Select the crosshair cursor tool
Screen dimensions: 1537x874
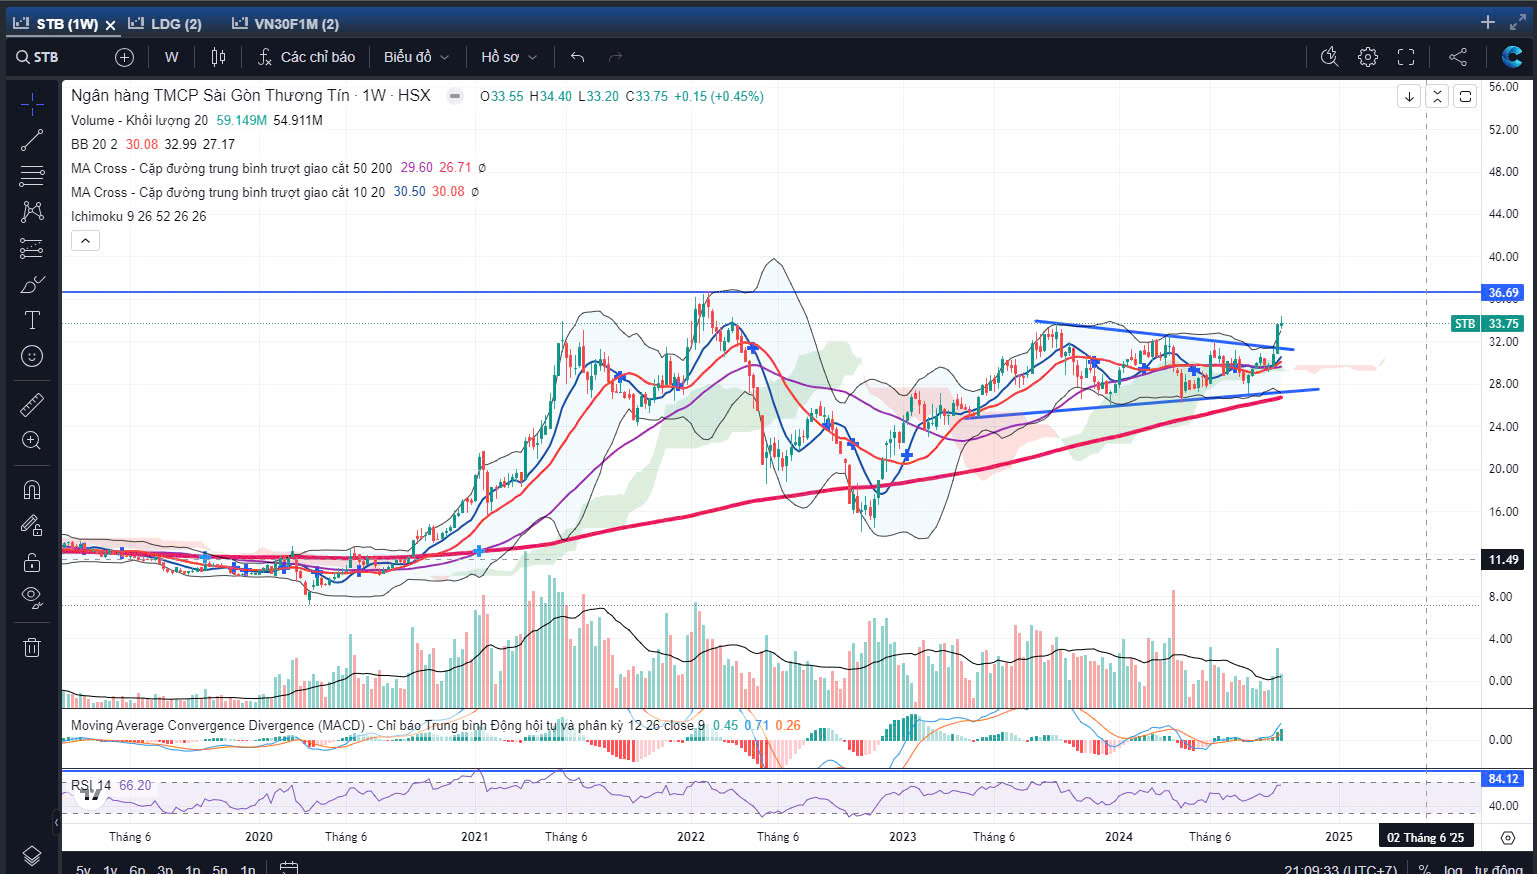[32, 103]
